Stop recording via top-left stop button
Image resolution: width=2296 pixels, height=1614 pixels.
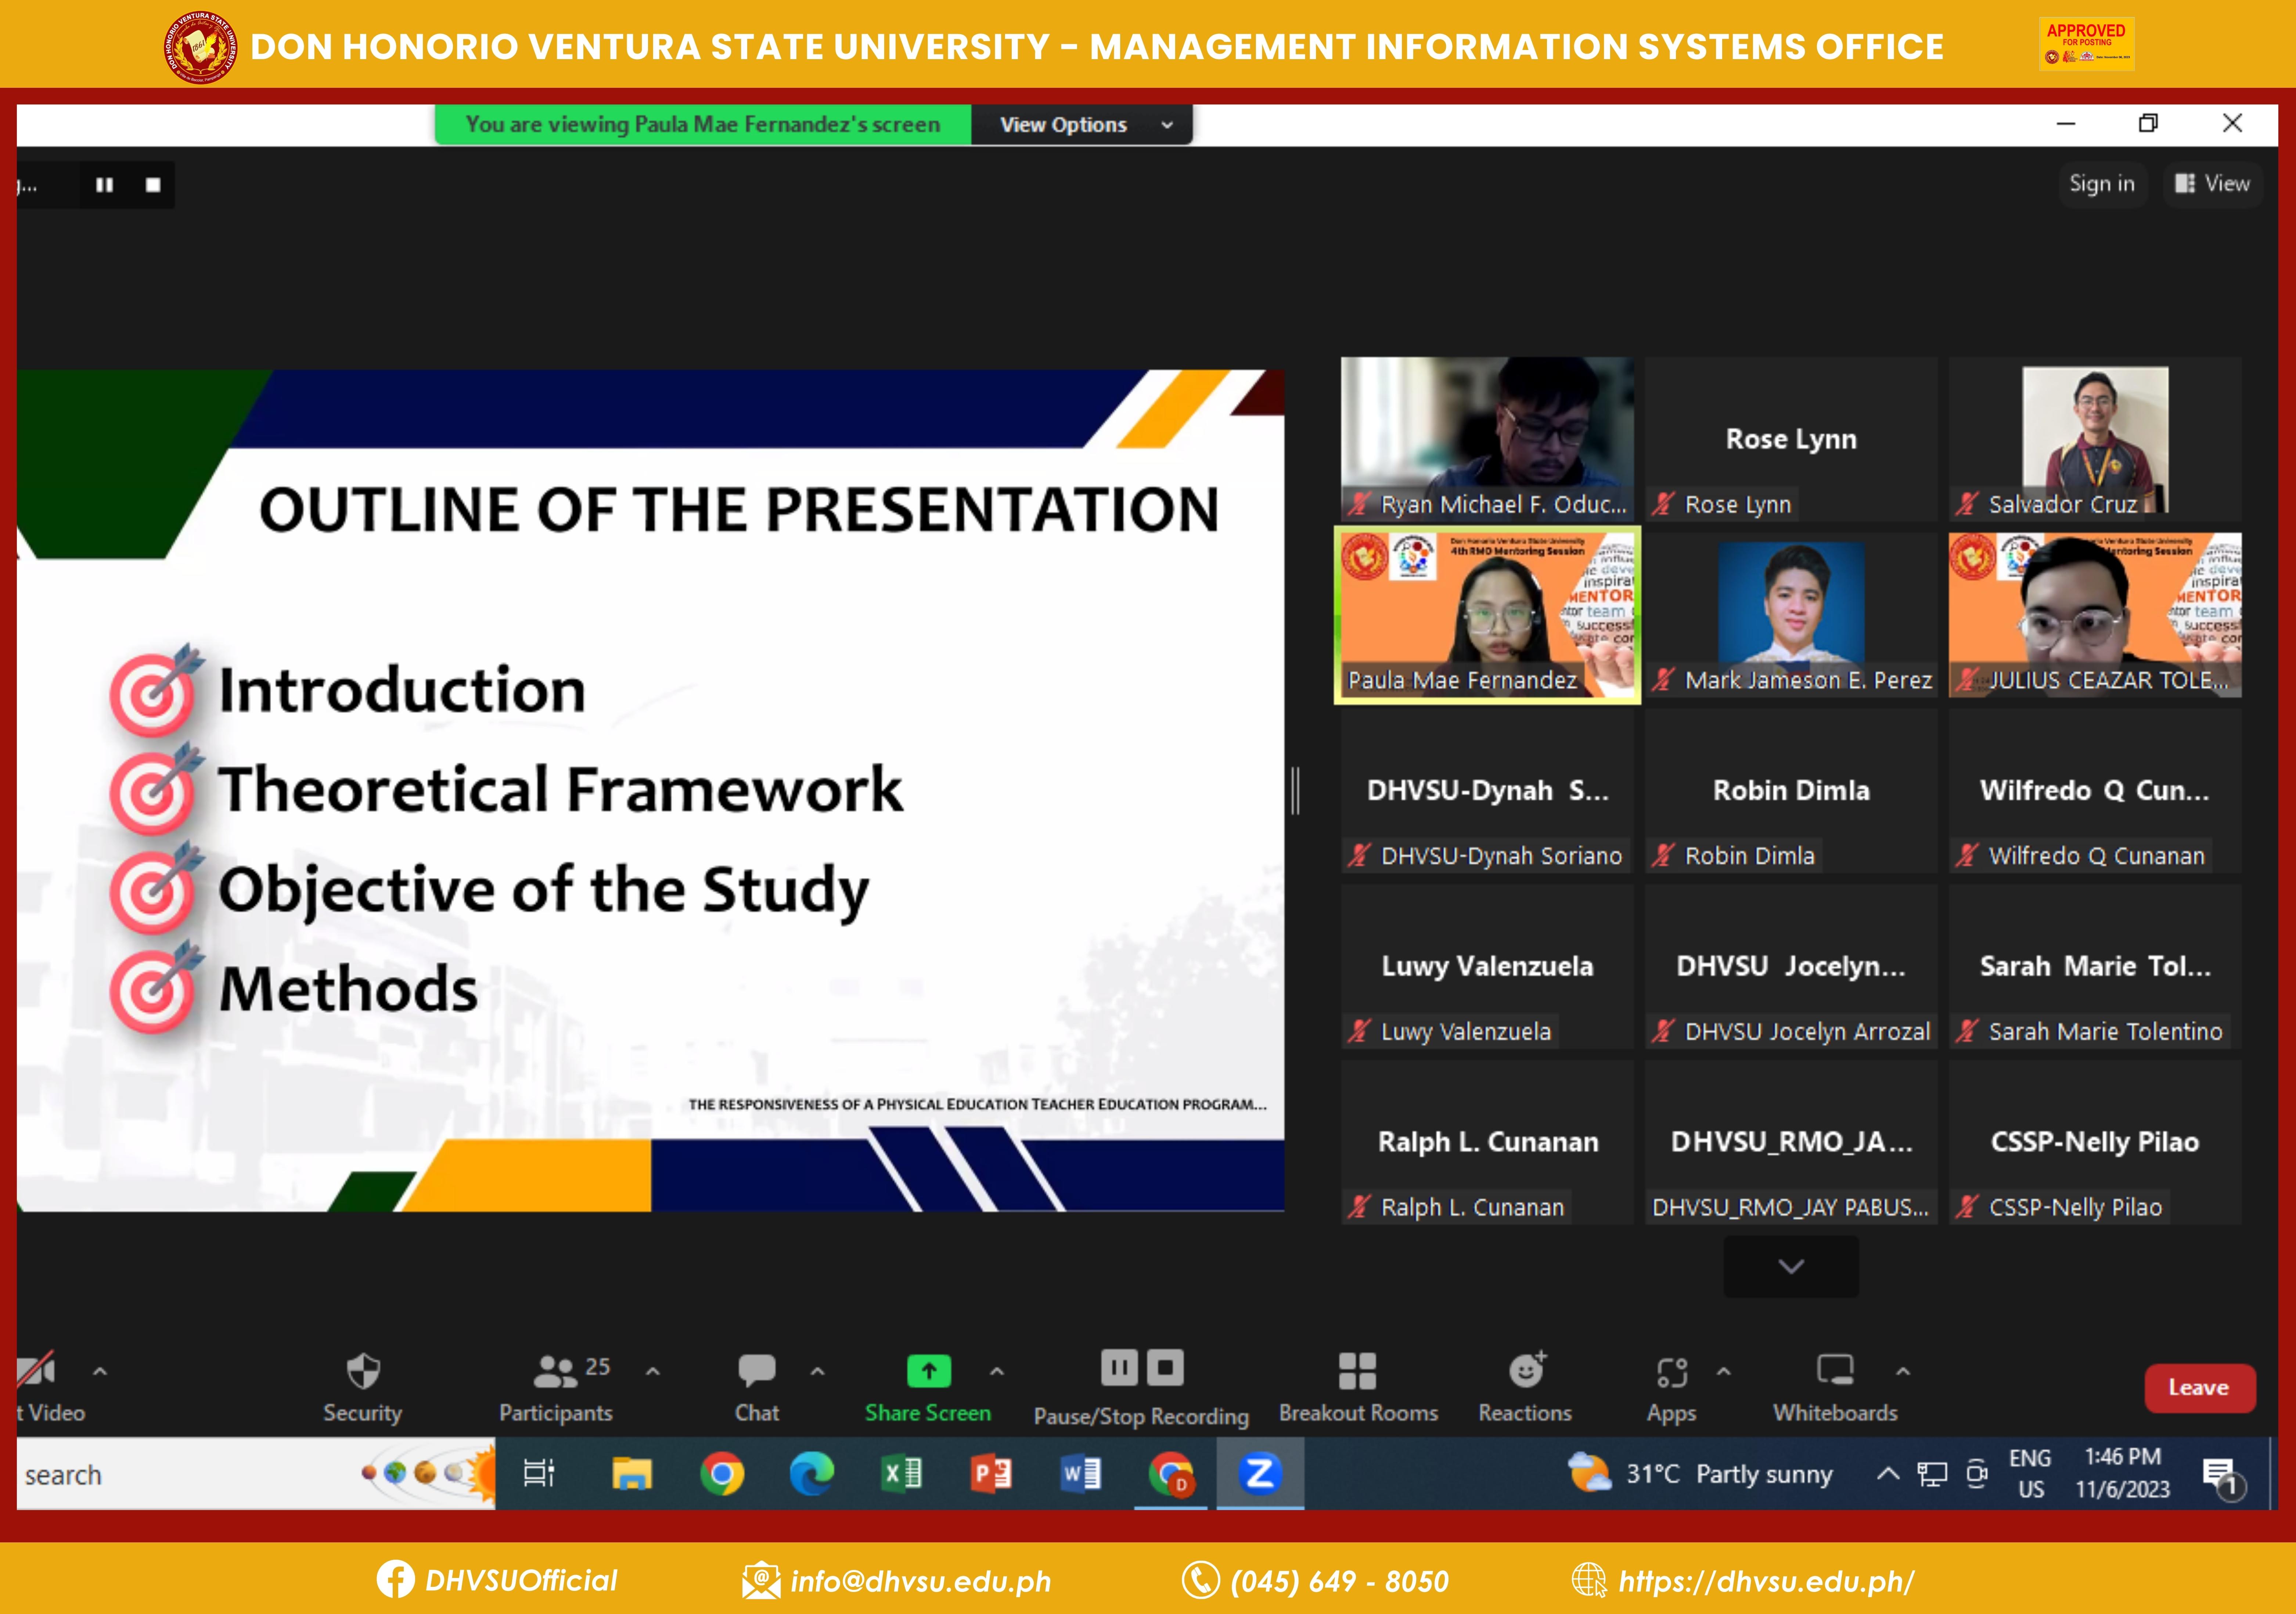coord(153,185)
